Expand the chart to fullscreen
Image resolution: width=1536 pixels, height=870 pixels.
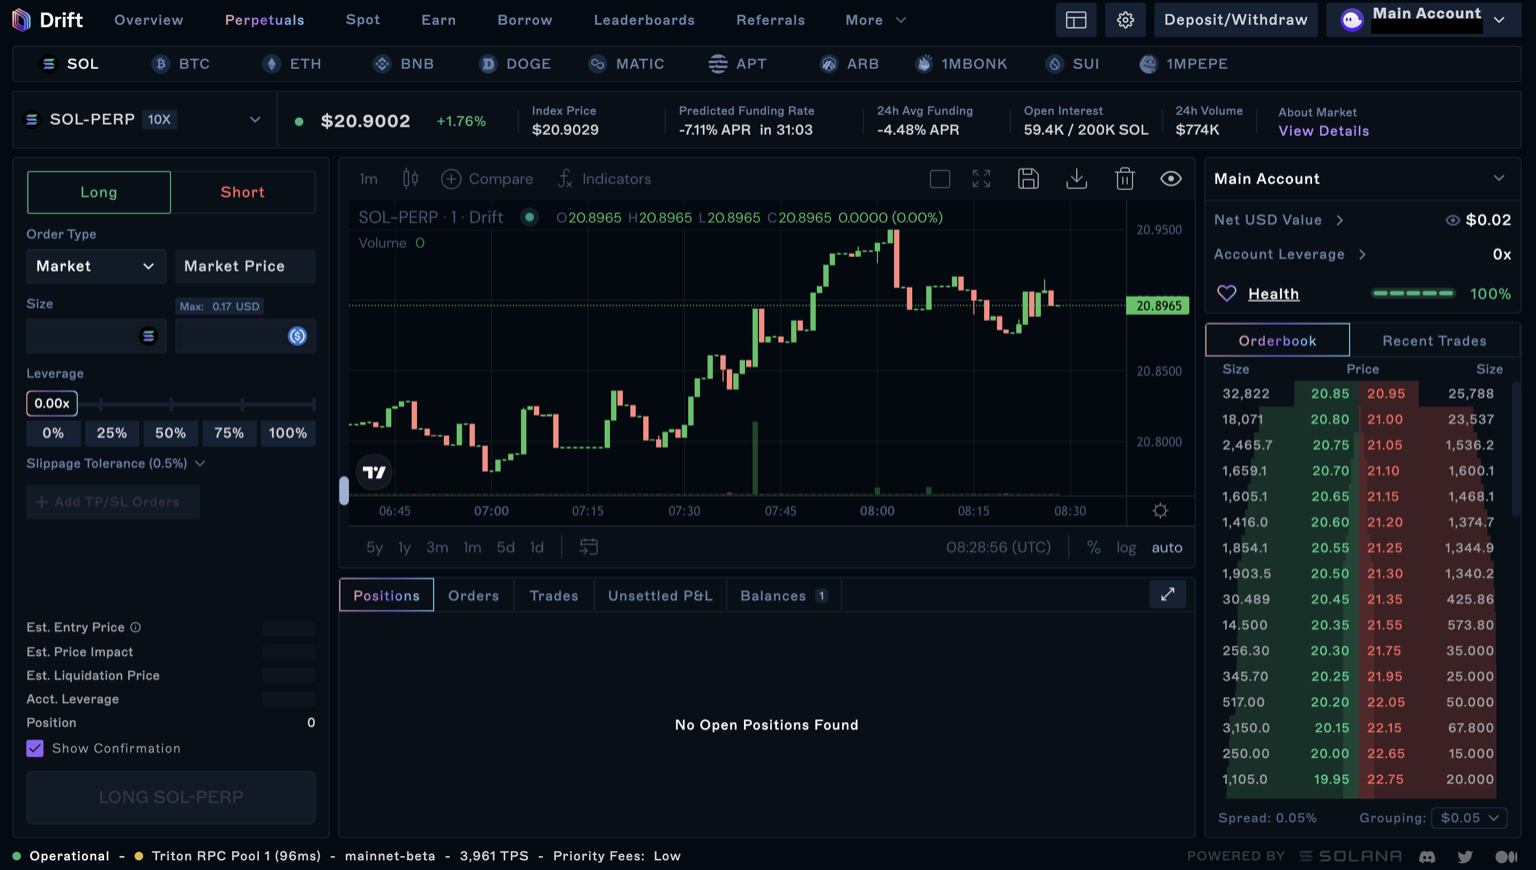980,178
